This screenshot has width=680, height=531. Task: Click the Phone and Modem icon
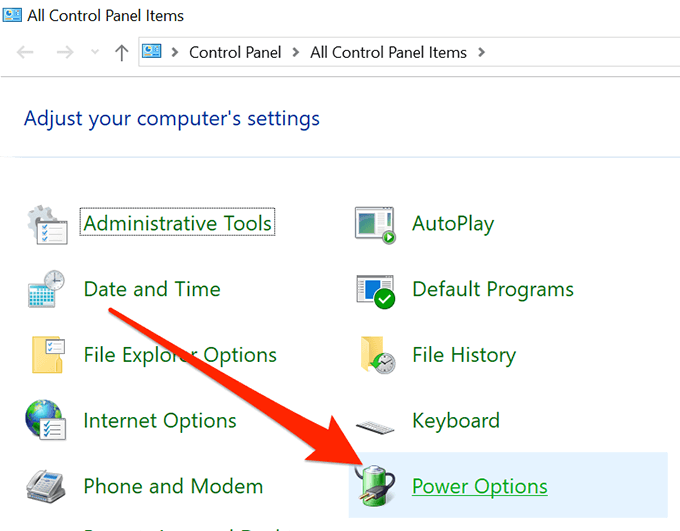click(x=47, y=488)
